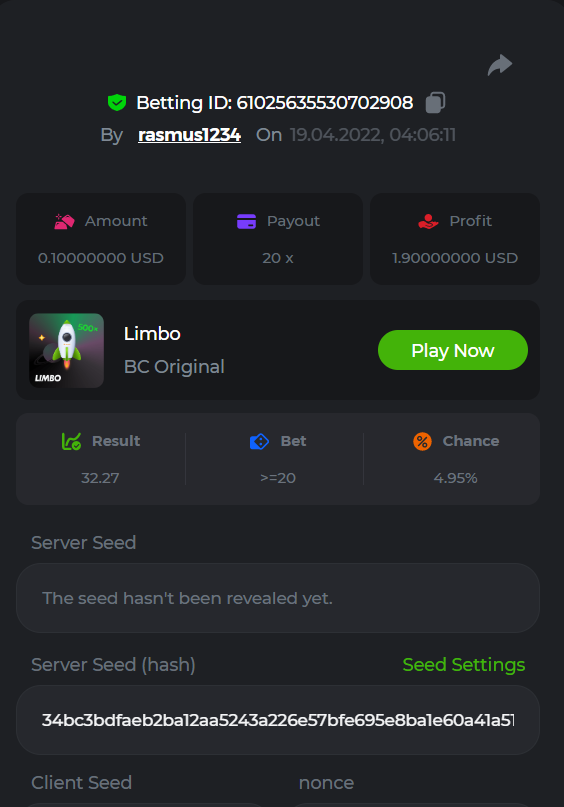Click the purple Payout card icon

(x=246, y=221)
